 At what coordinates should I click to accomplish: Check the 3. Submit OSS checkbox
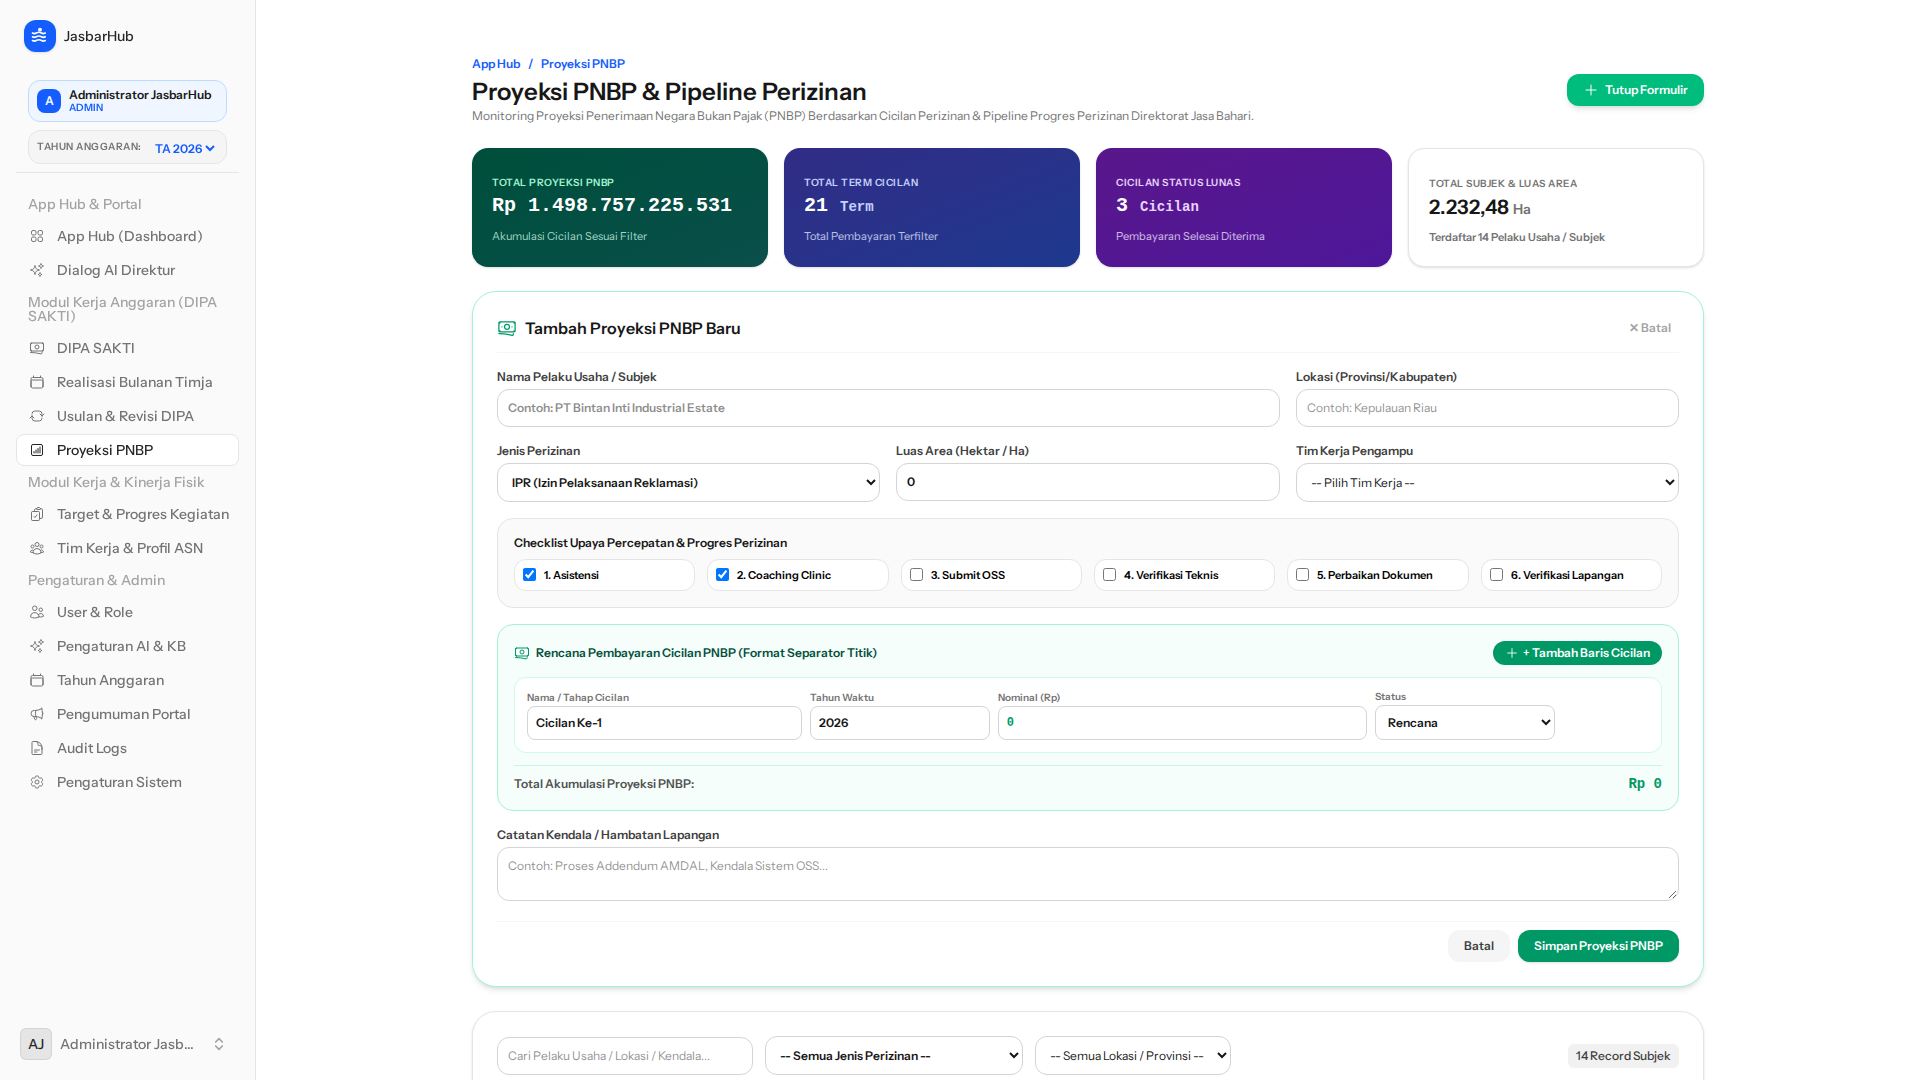click(x=917, y=575)
